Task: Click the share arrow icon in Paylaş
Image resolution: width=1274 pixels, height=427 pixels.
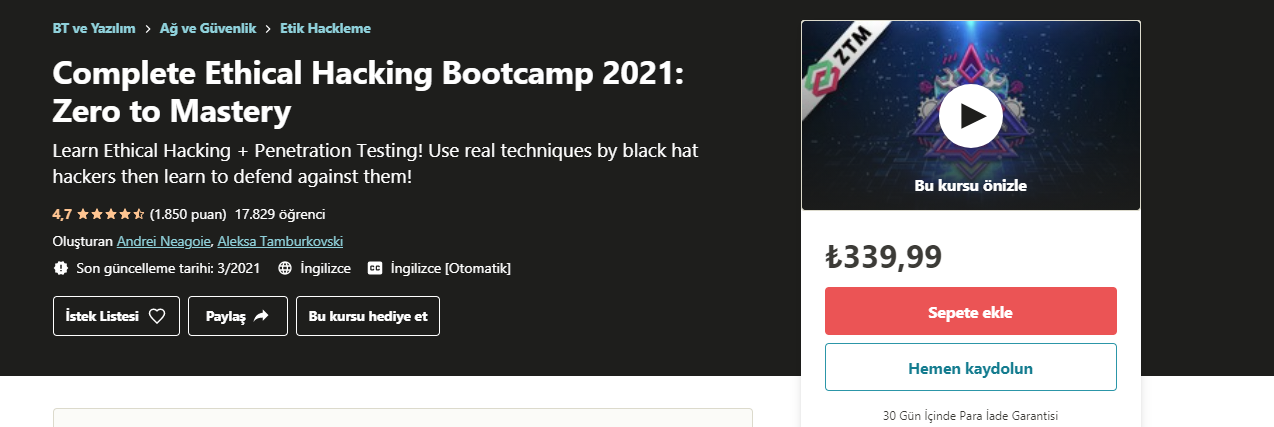Action: pyautogui.click(x=261, y=316)
